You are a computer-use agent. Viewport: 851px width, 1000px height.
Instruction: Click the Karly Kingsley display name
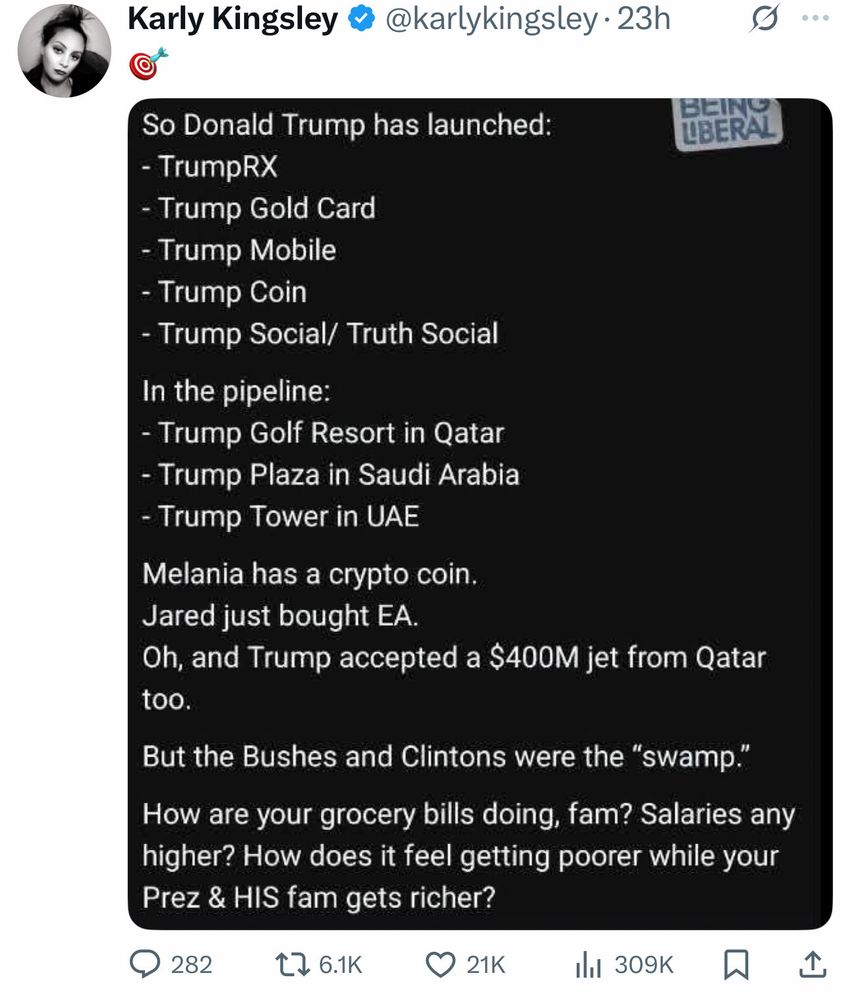(x=233, y=19)
